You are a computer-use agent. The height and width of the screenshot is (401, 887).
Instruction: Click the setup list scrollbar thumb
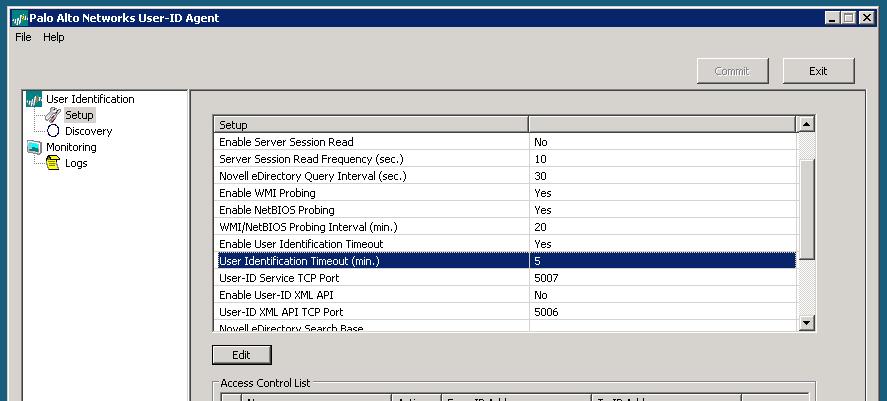click(806, 209)
